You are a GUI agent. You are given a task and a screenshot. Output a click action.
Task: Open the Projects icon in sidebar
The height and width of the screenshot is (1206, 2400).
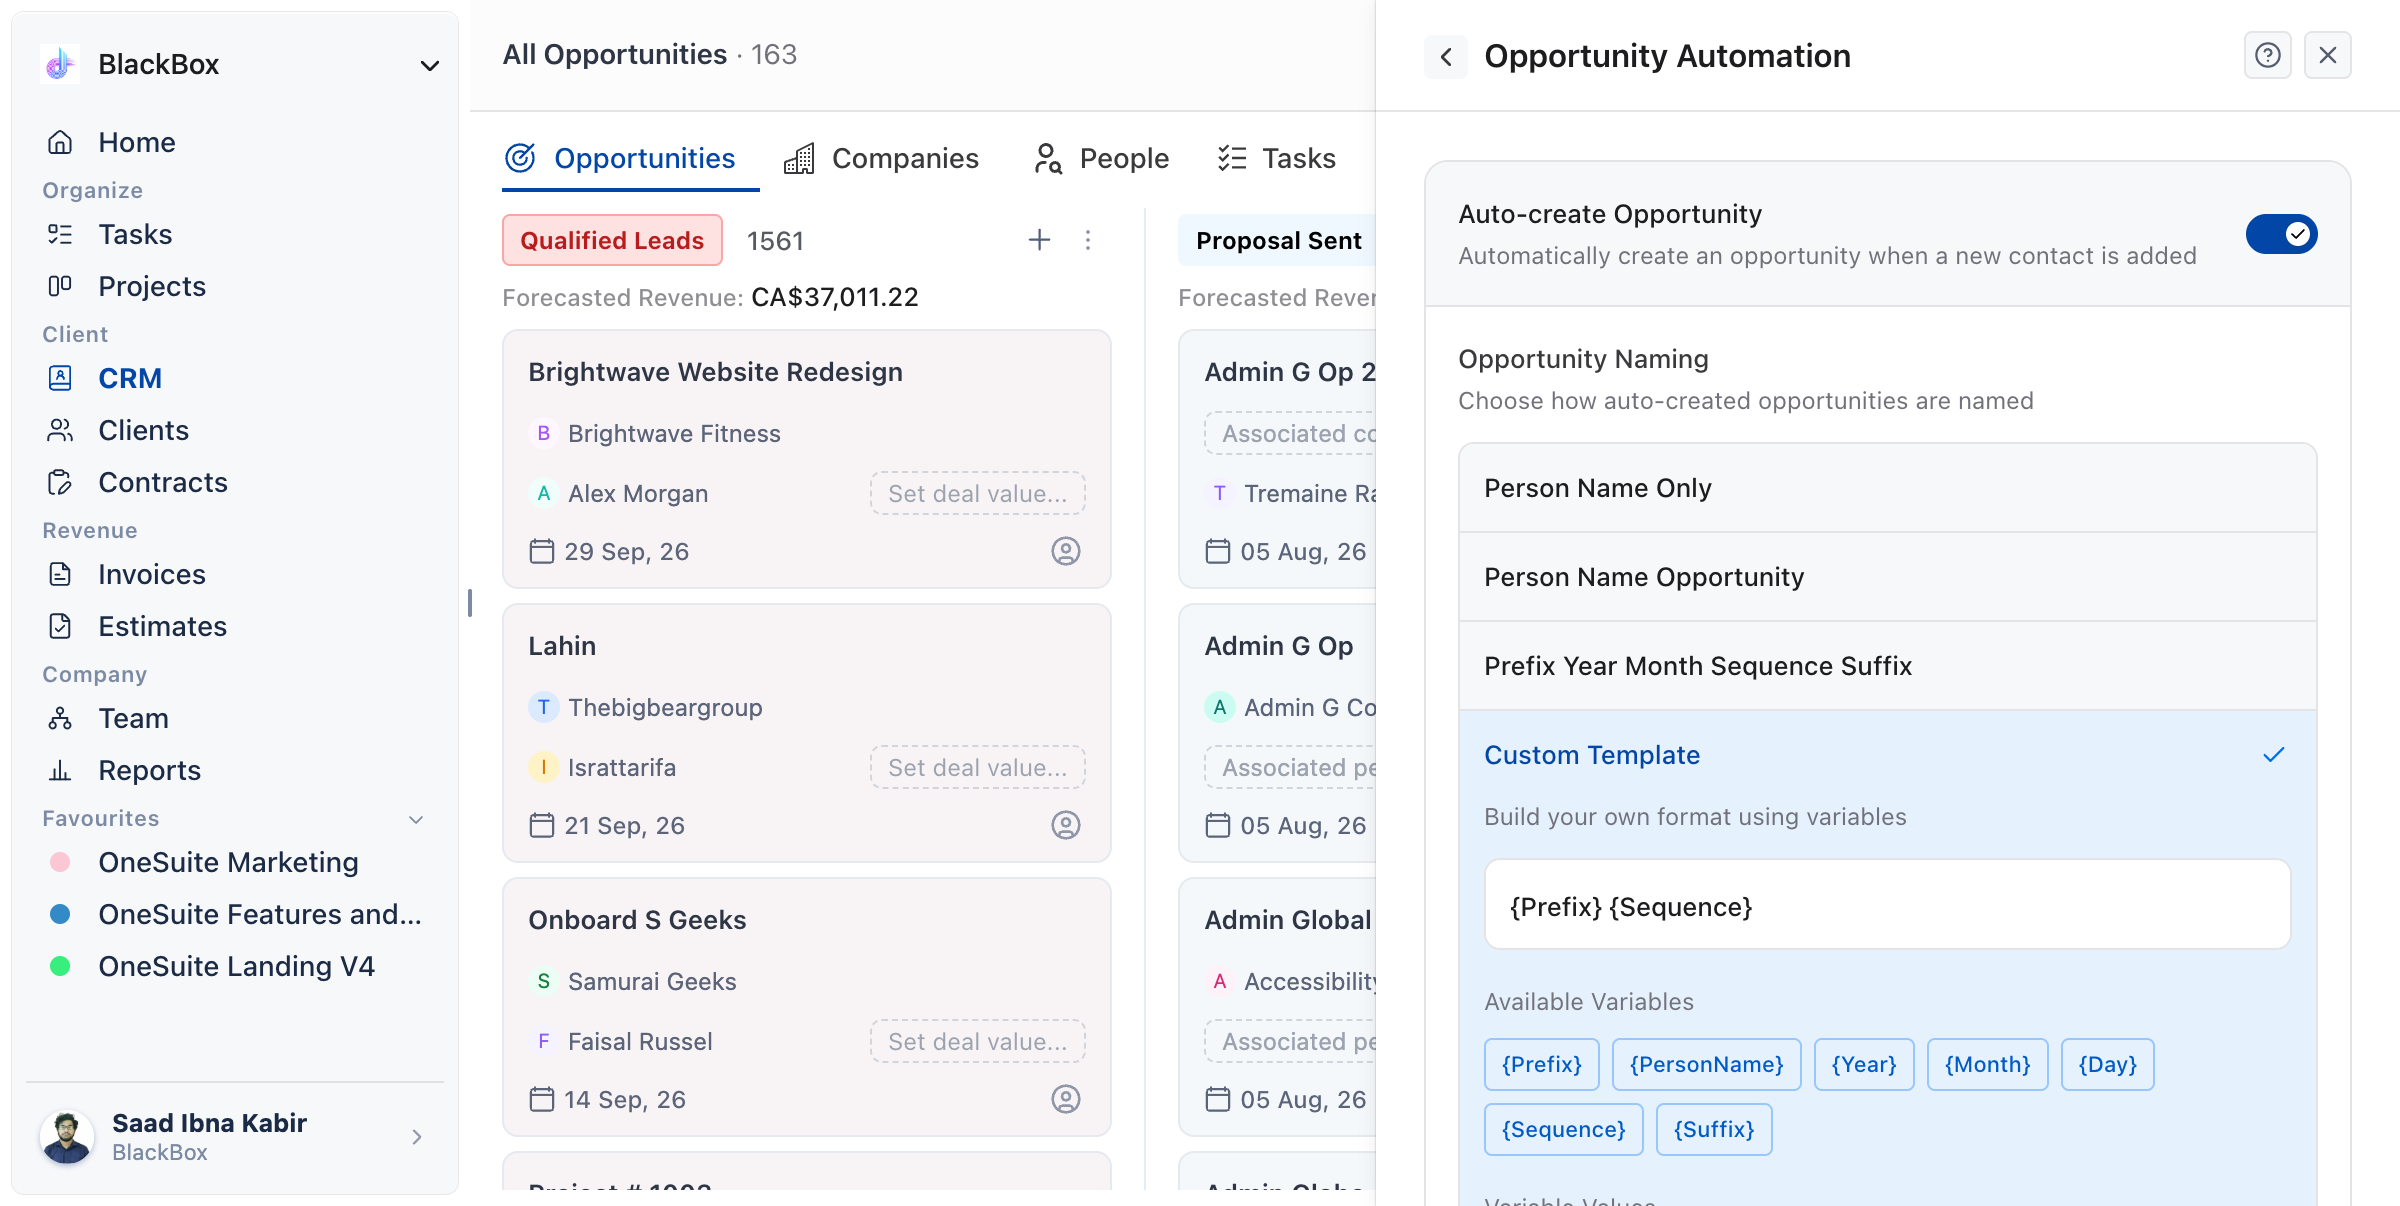[x=60, y=286]
